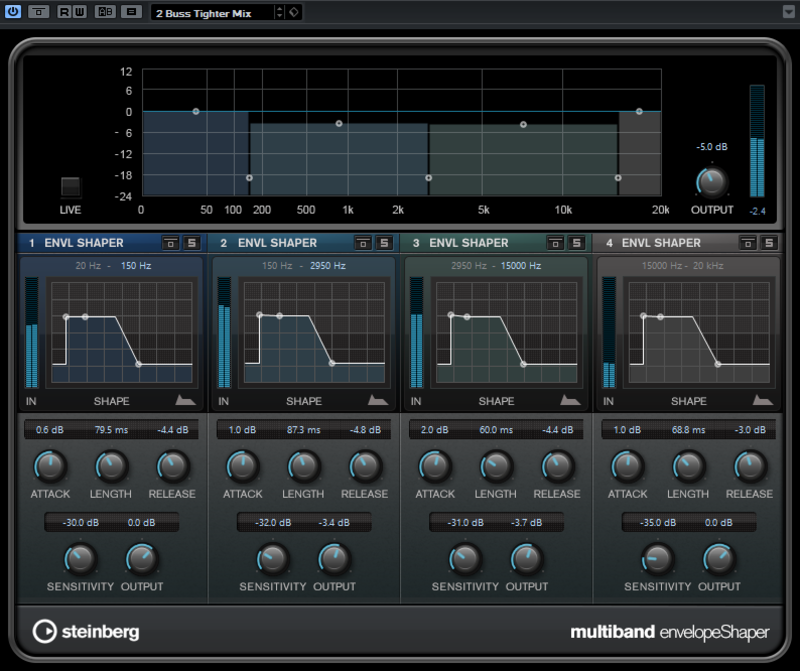Enable Read automation (R) button
The image size is (800, 671).
coord(64,11)
